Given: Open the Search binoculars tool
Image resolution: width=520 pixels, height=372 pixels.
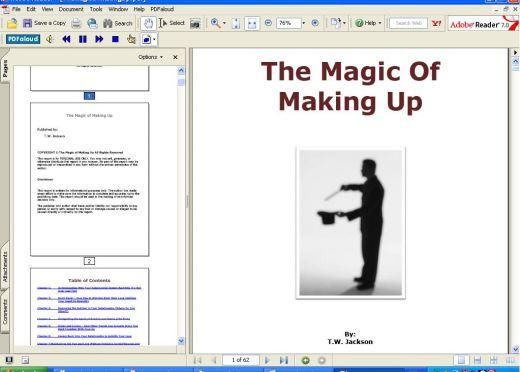Looking at the screenshot, I should [118, 23].
